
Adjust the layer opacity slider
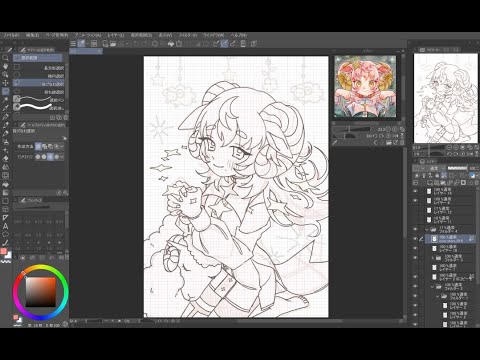coord(457,168)
